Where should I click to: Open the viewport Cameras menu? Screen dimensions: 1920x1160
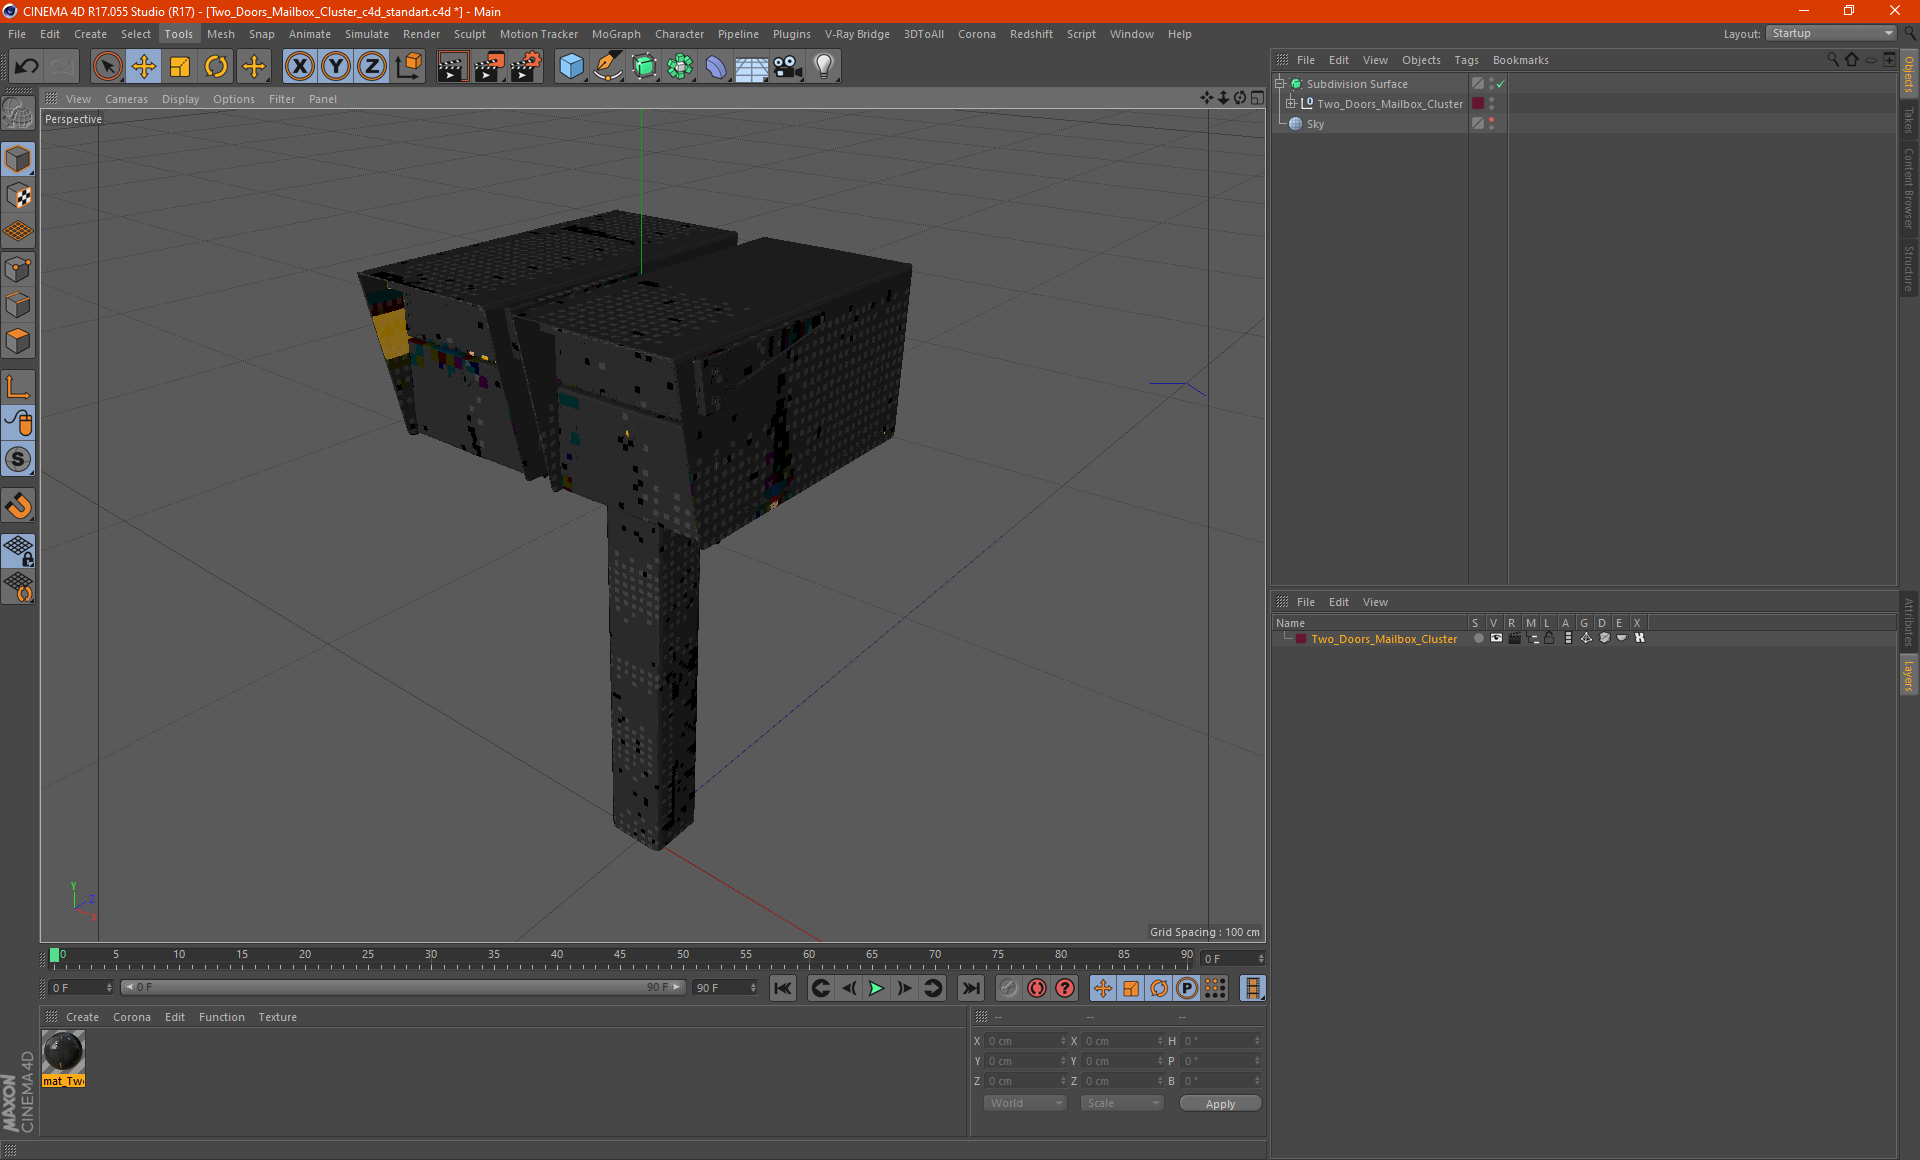[x=126, y=99]
